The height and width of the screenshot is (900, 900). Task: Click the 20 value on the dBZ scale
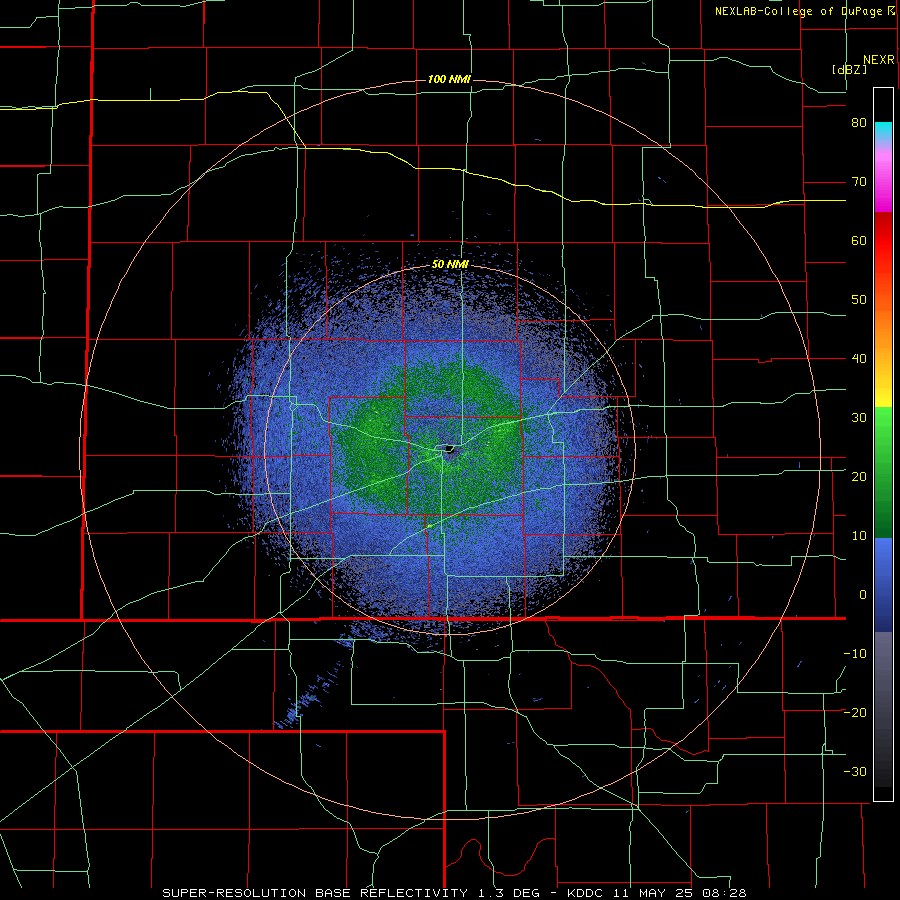pos(859,476)
